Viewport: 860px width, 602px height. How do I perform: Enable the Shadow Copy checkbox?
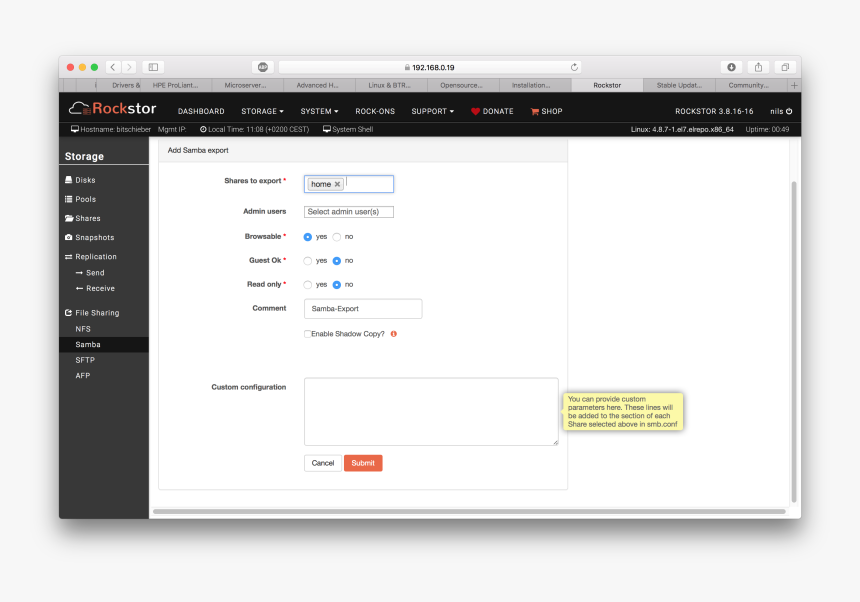point(307,334)
